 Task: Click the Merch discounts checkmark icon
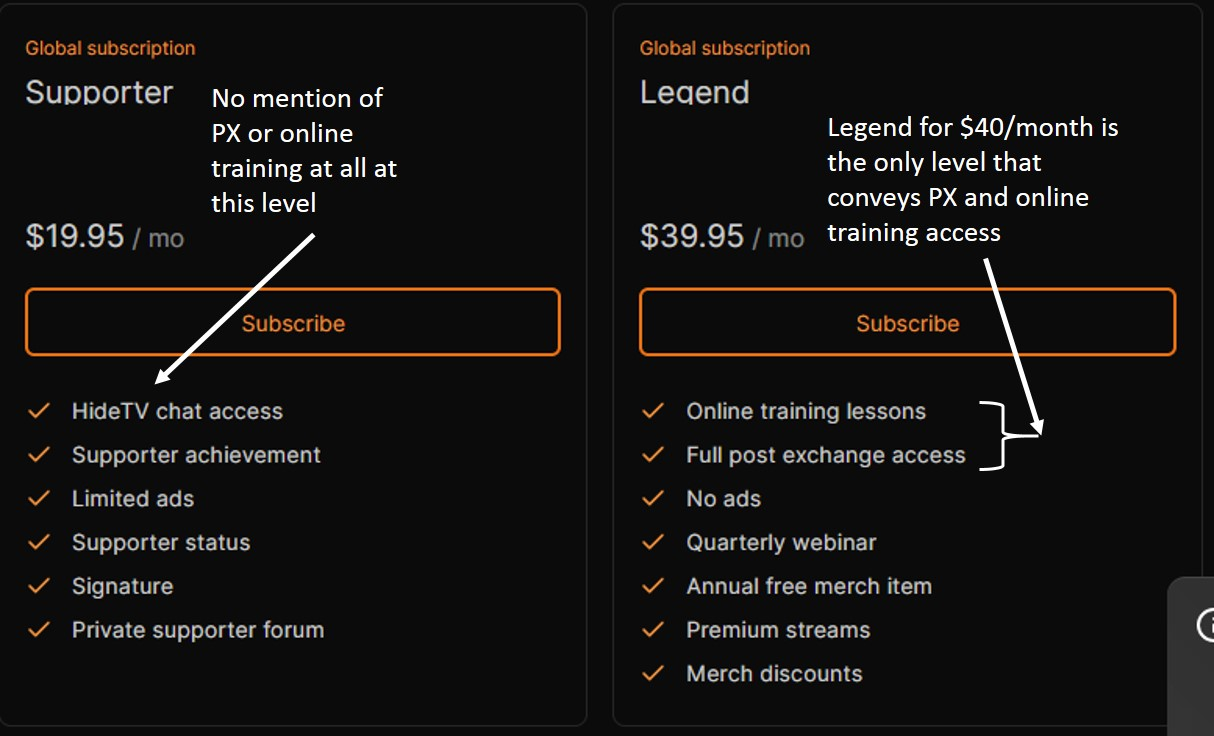[x=653, y=674]
